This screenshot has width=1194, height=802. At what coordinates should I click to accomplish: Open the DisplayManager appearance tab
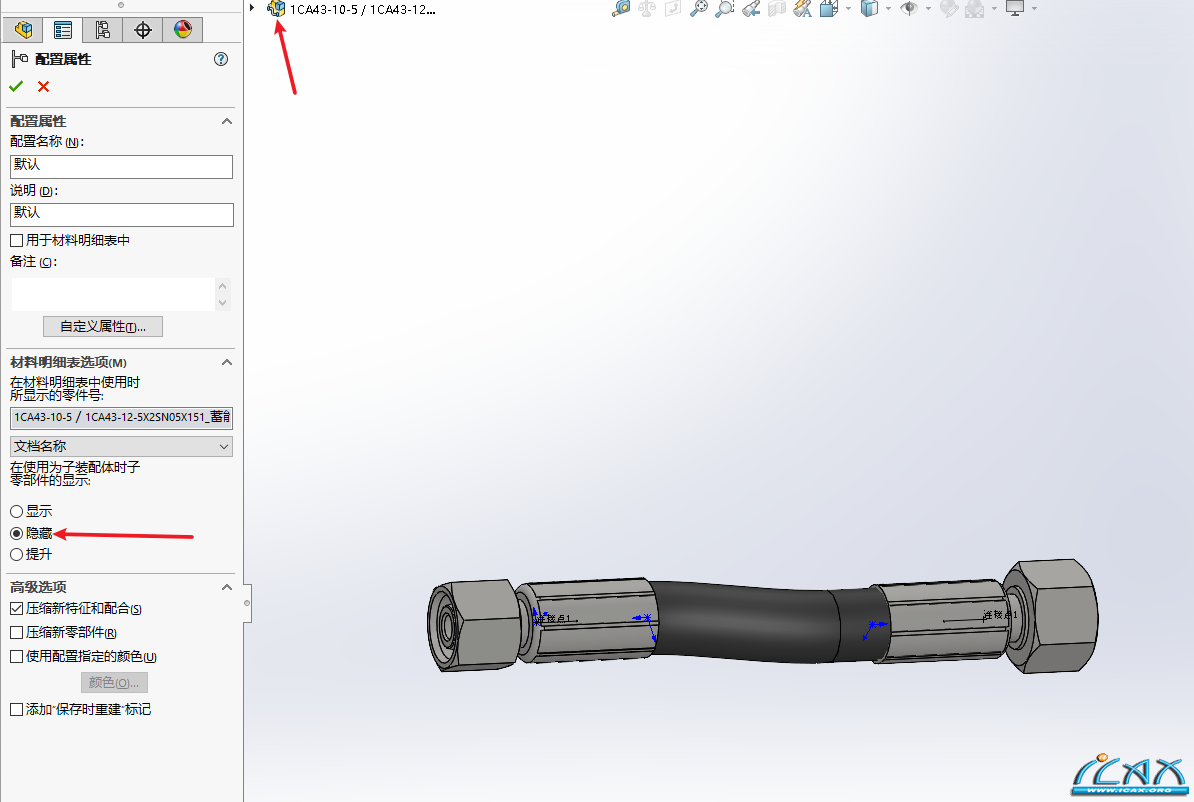point(182,30)
